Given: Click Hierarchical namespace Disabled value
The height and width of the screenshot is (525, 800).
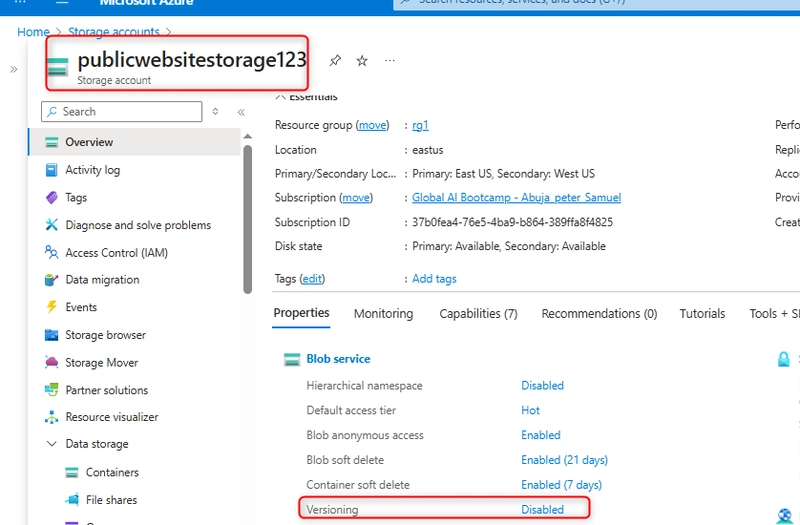Looking at the screenshot, I should 542,385.
